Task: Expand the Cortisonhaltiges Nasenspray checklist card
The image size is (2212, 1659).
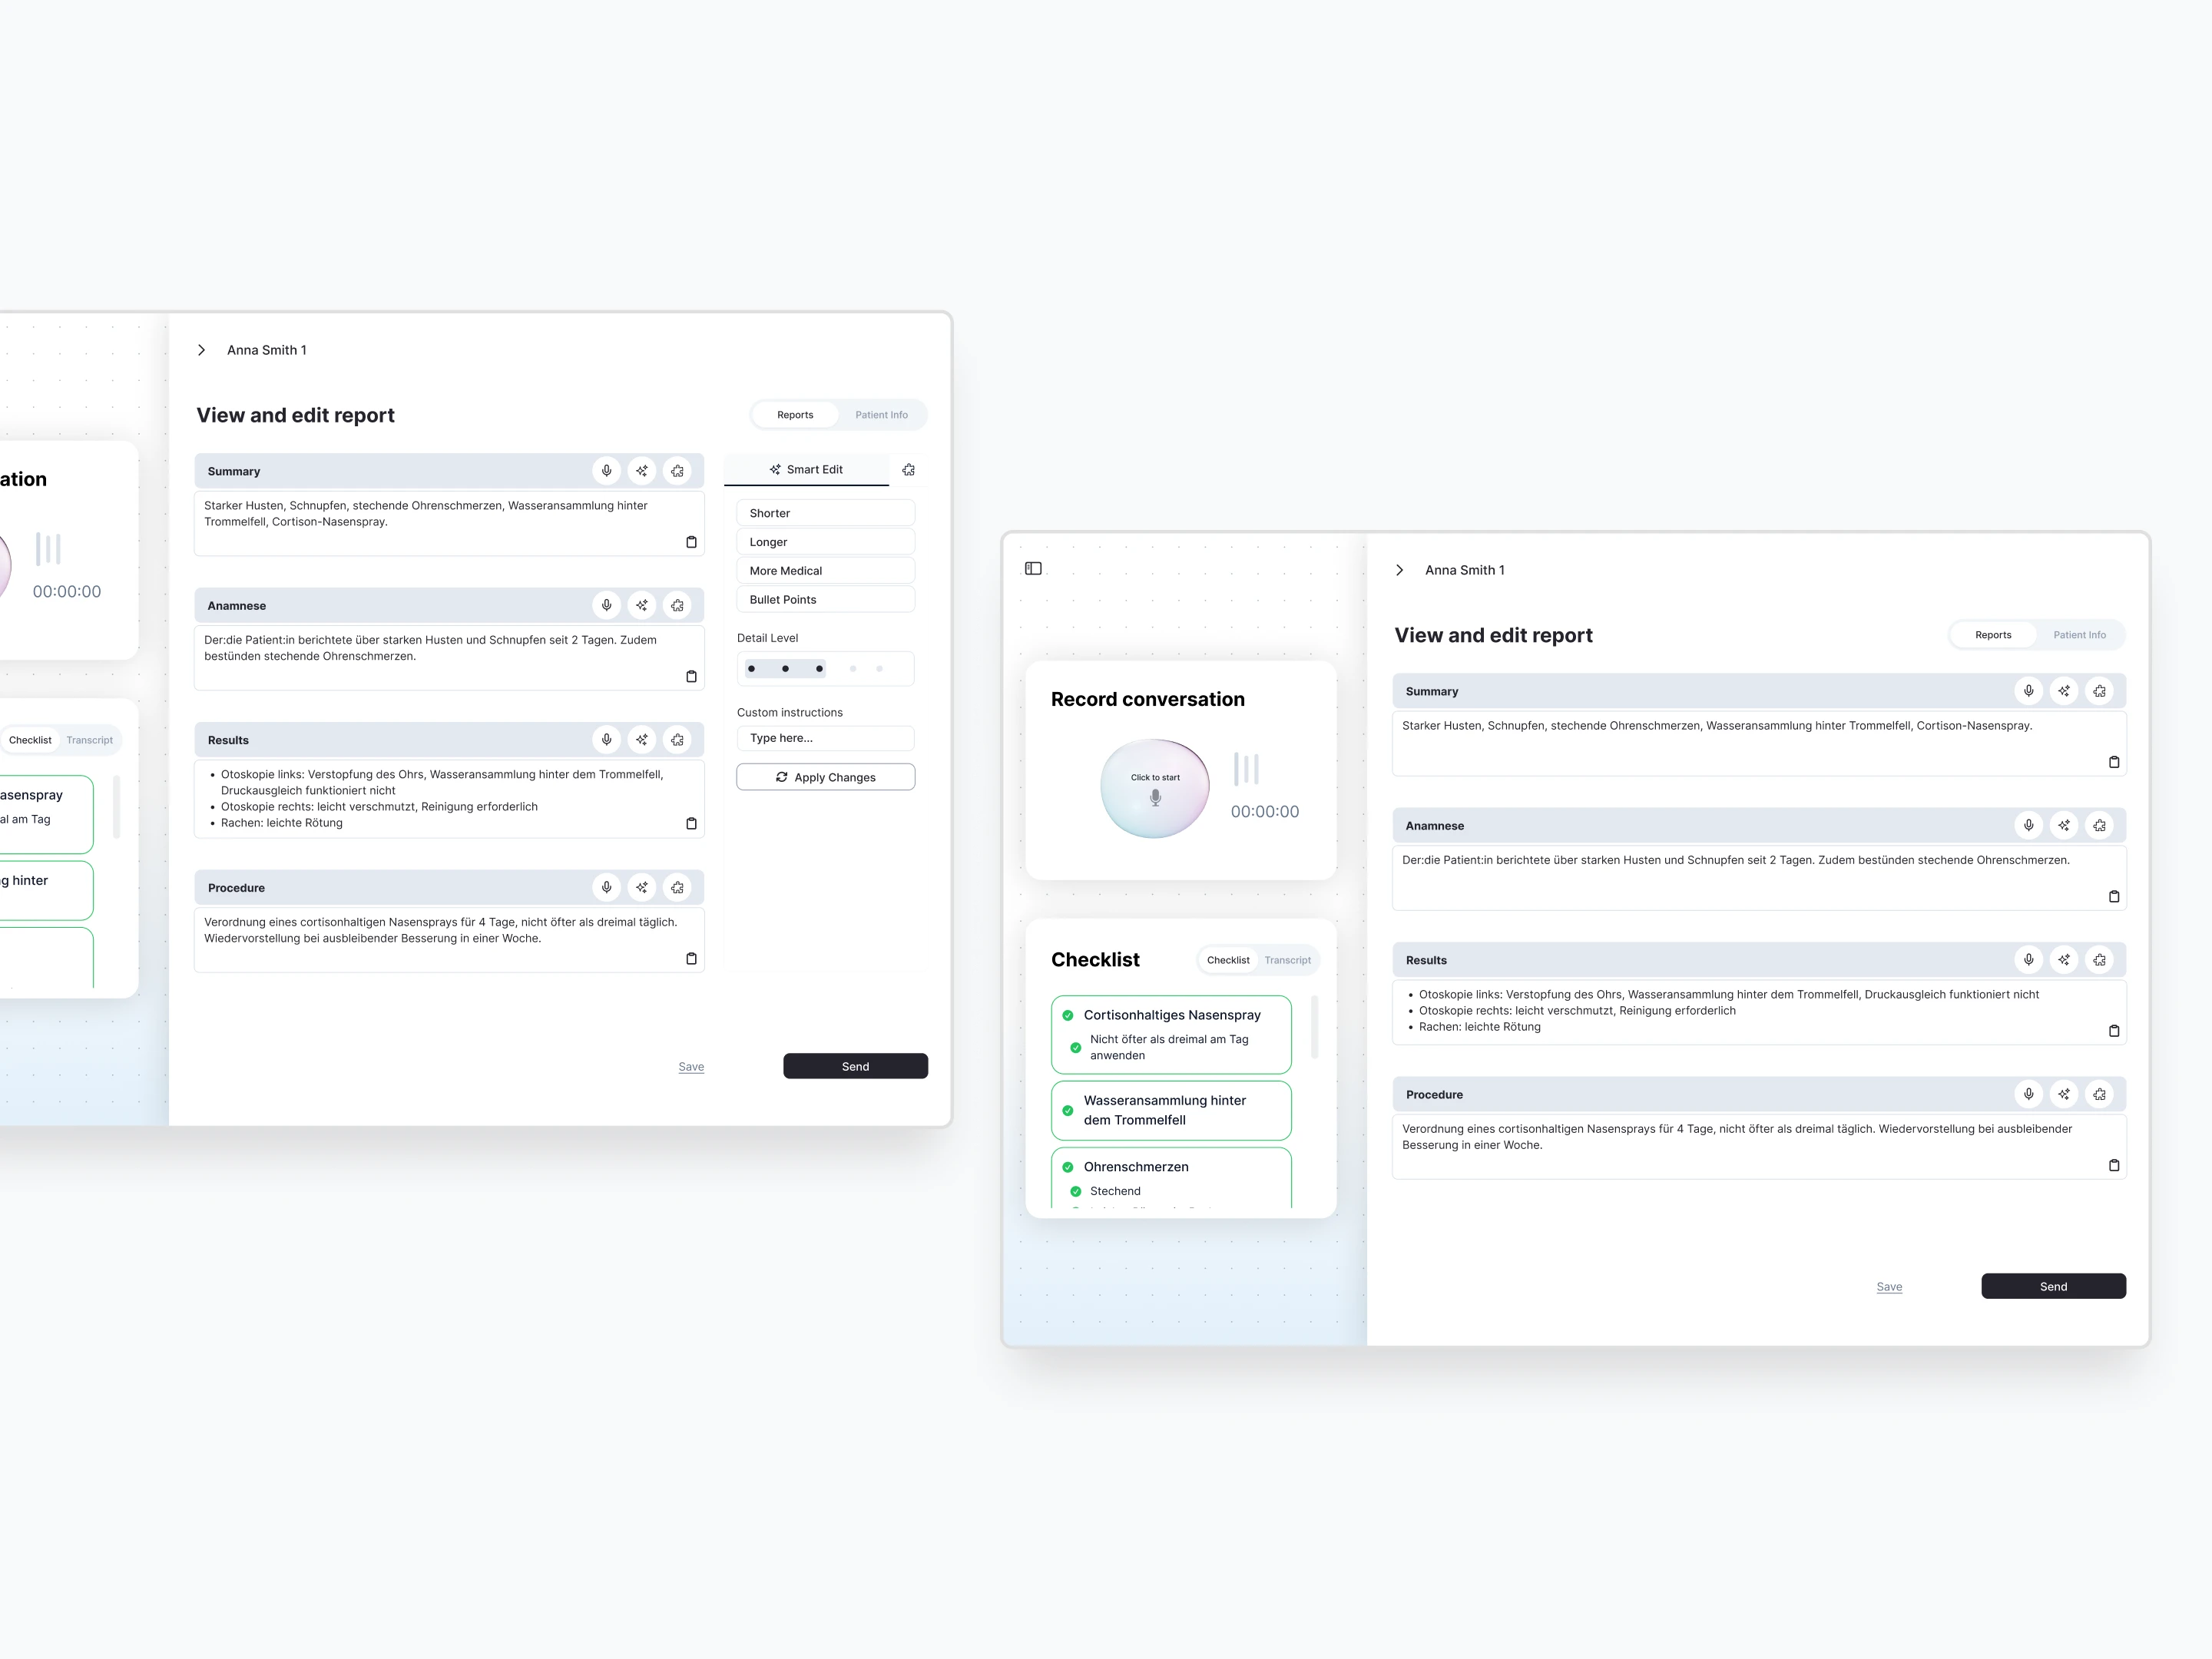Action: click(1172, 1015)
